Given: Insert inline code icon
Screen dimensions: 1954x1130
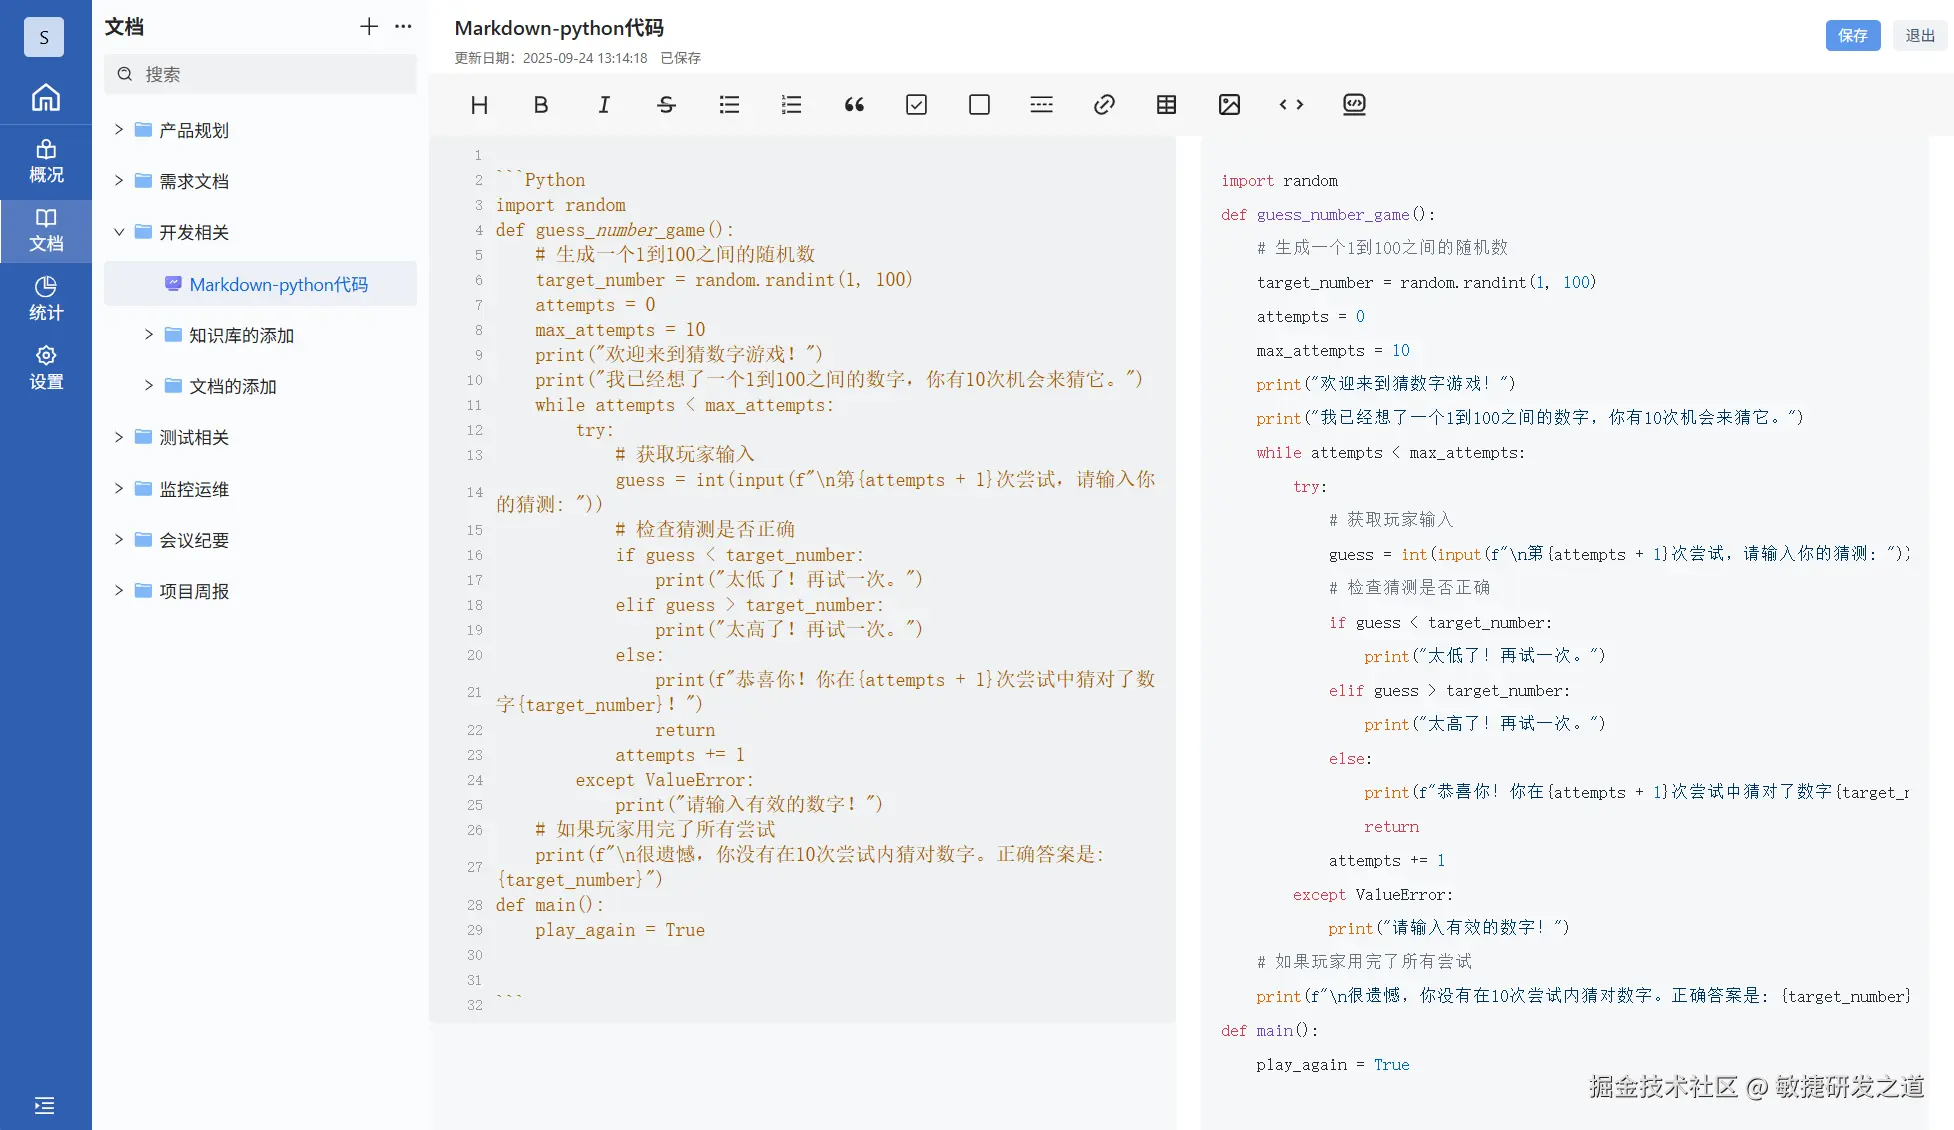Looking at the screenshot, I should [1291, 105].
